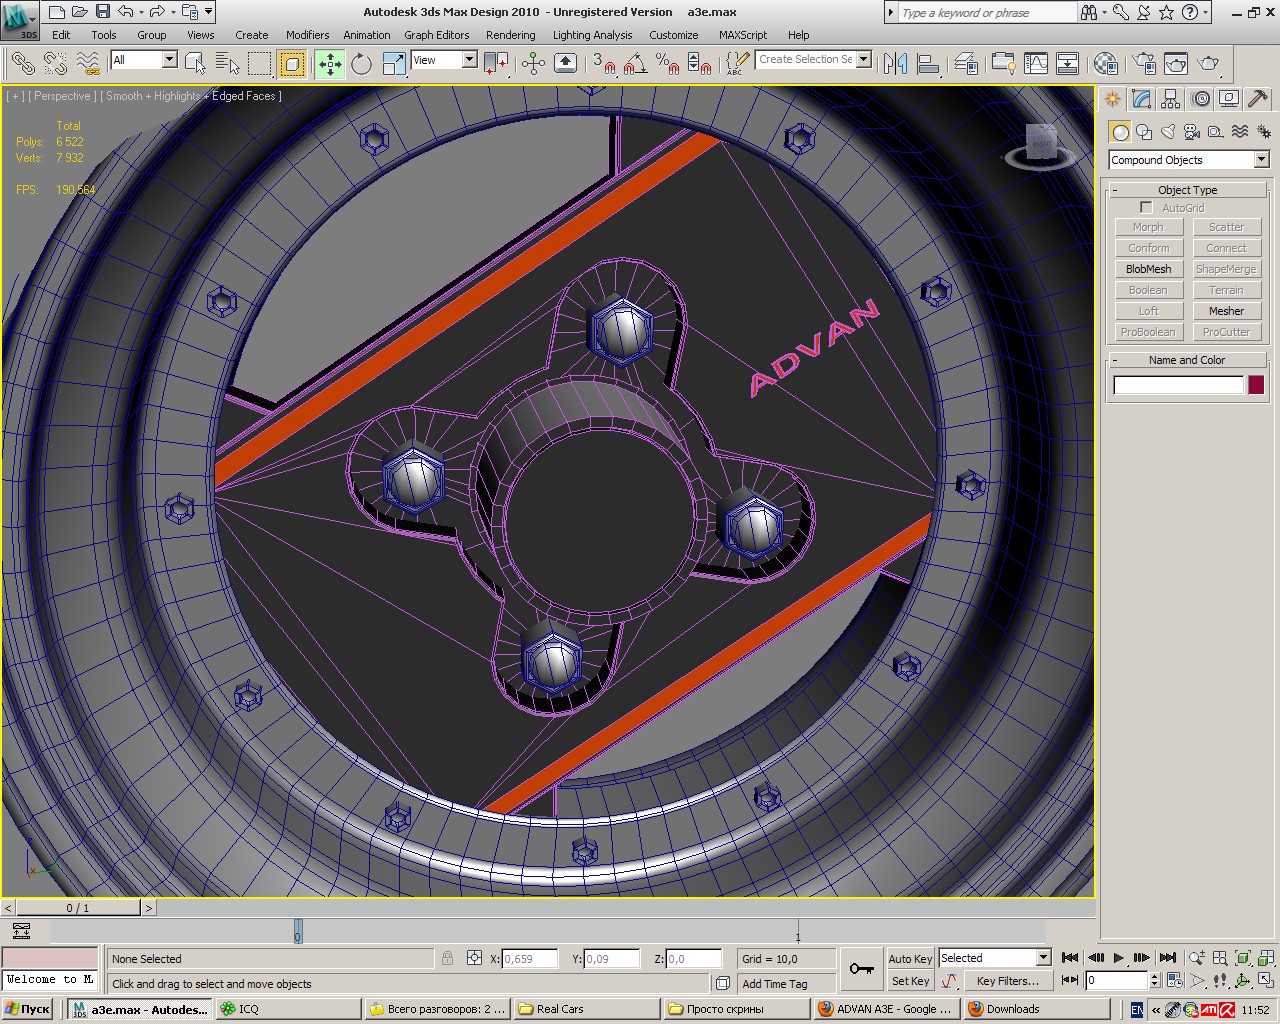This screenshot has height=1024, width=1280.
Task: Open Key Filters dialog
Action: (1008, 981)
